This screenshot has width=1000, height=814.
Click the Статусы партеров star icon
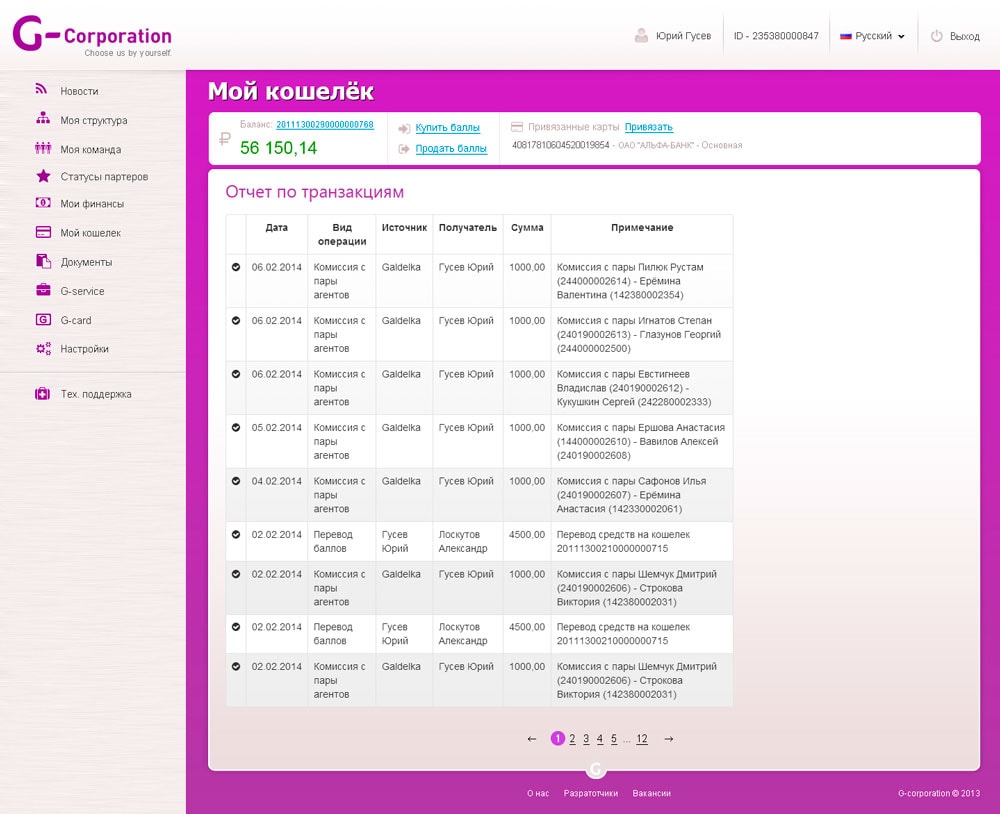pyautogui.click(x=43, y=175)
